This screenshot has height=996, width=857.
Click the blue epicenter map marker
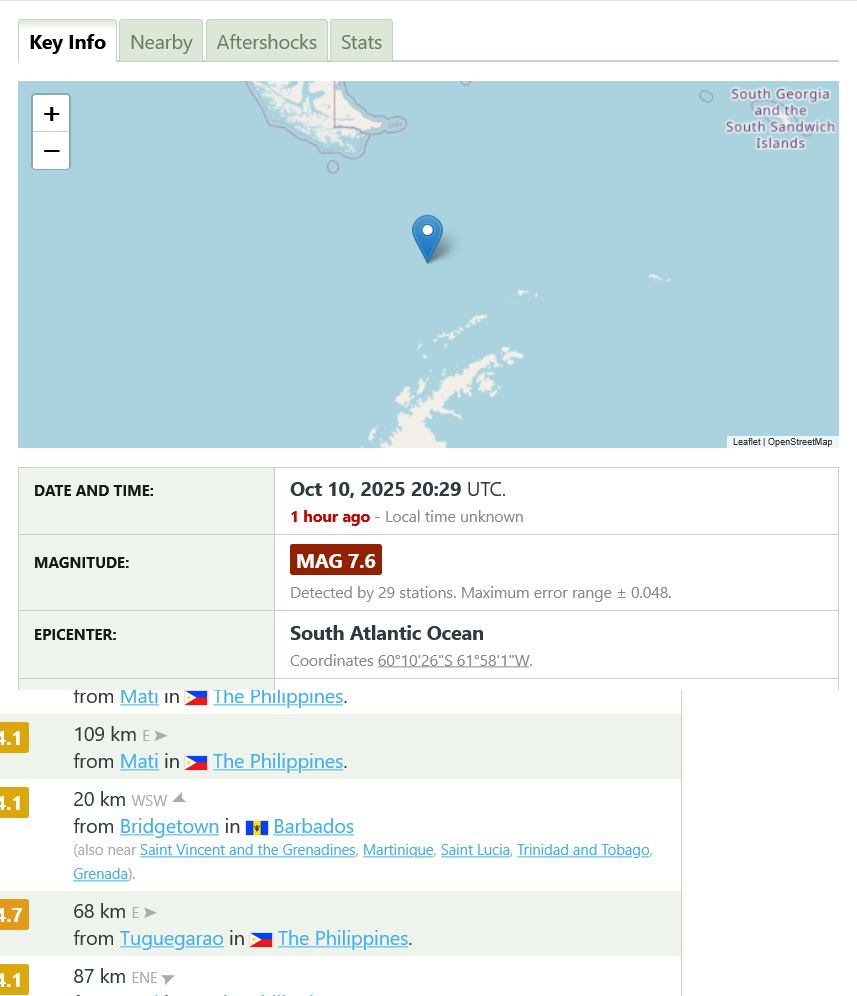pyautogui.click(x=428, y=239)
